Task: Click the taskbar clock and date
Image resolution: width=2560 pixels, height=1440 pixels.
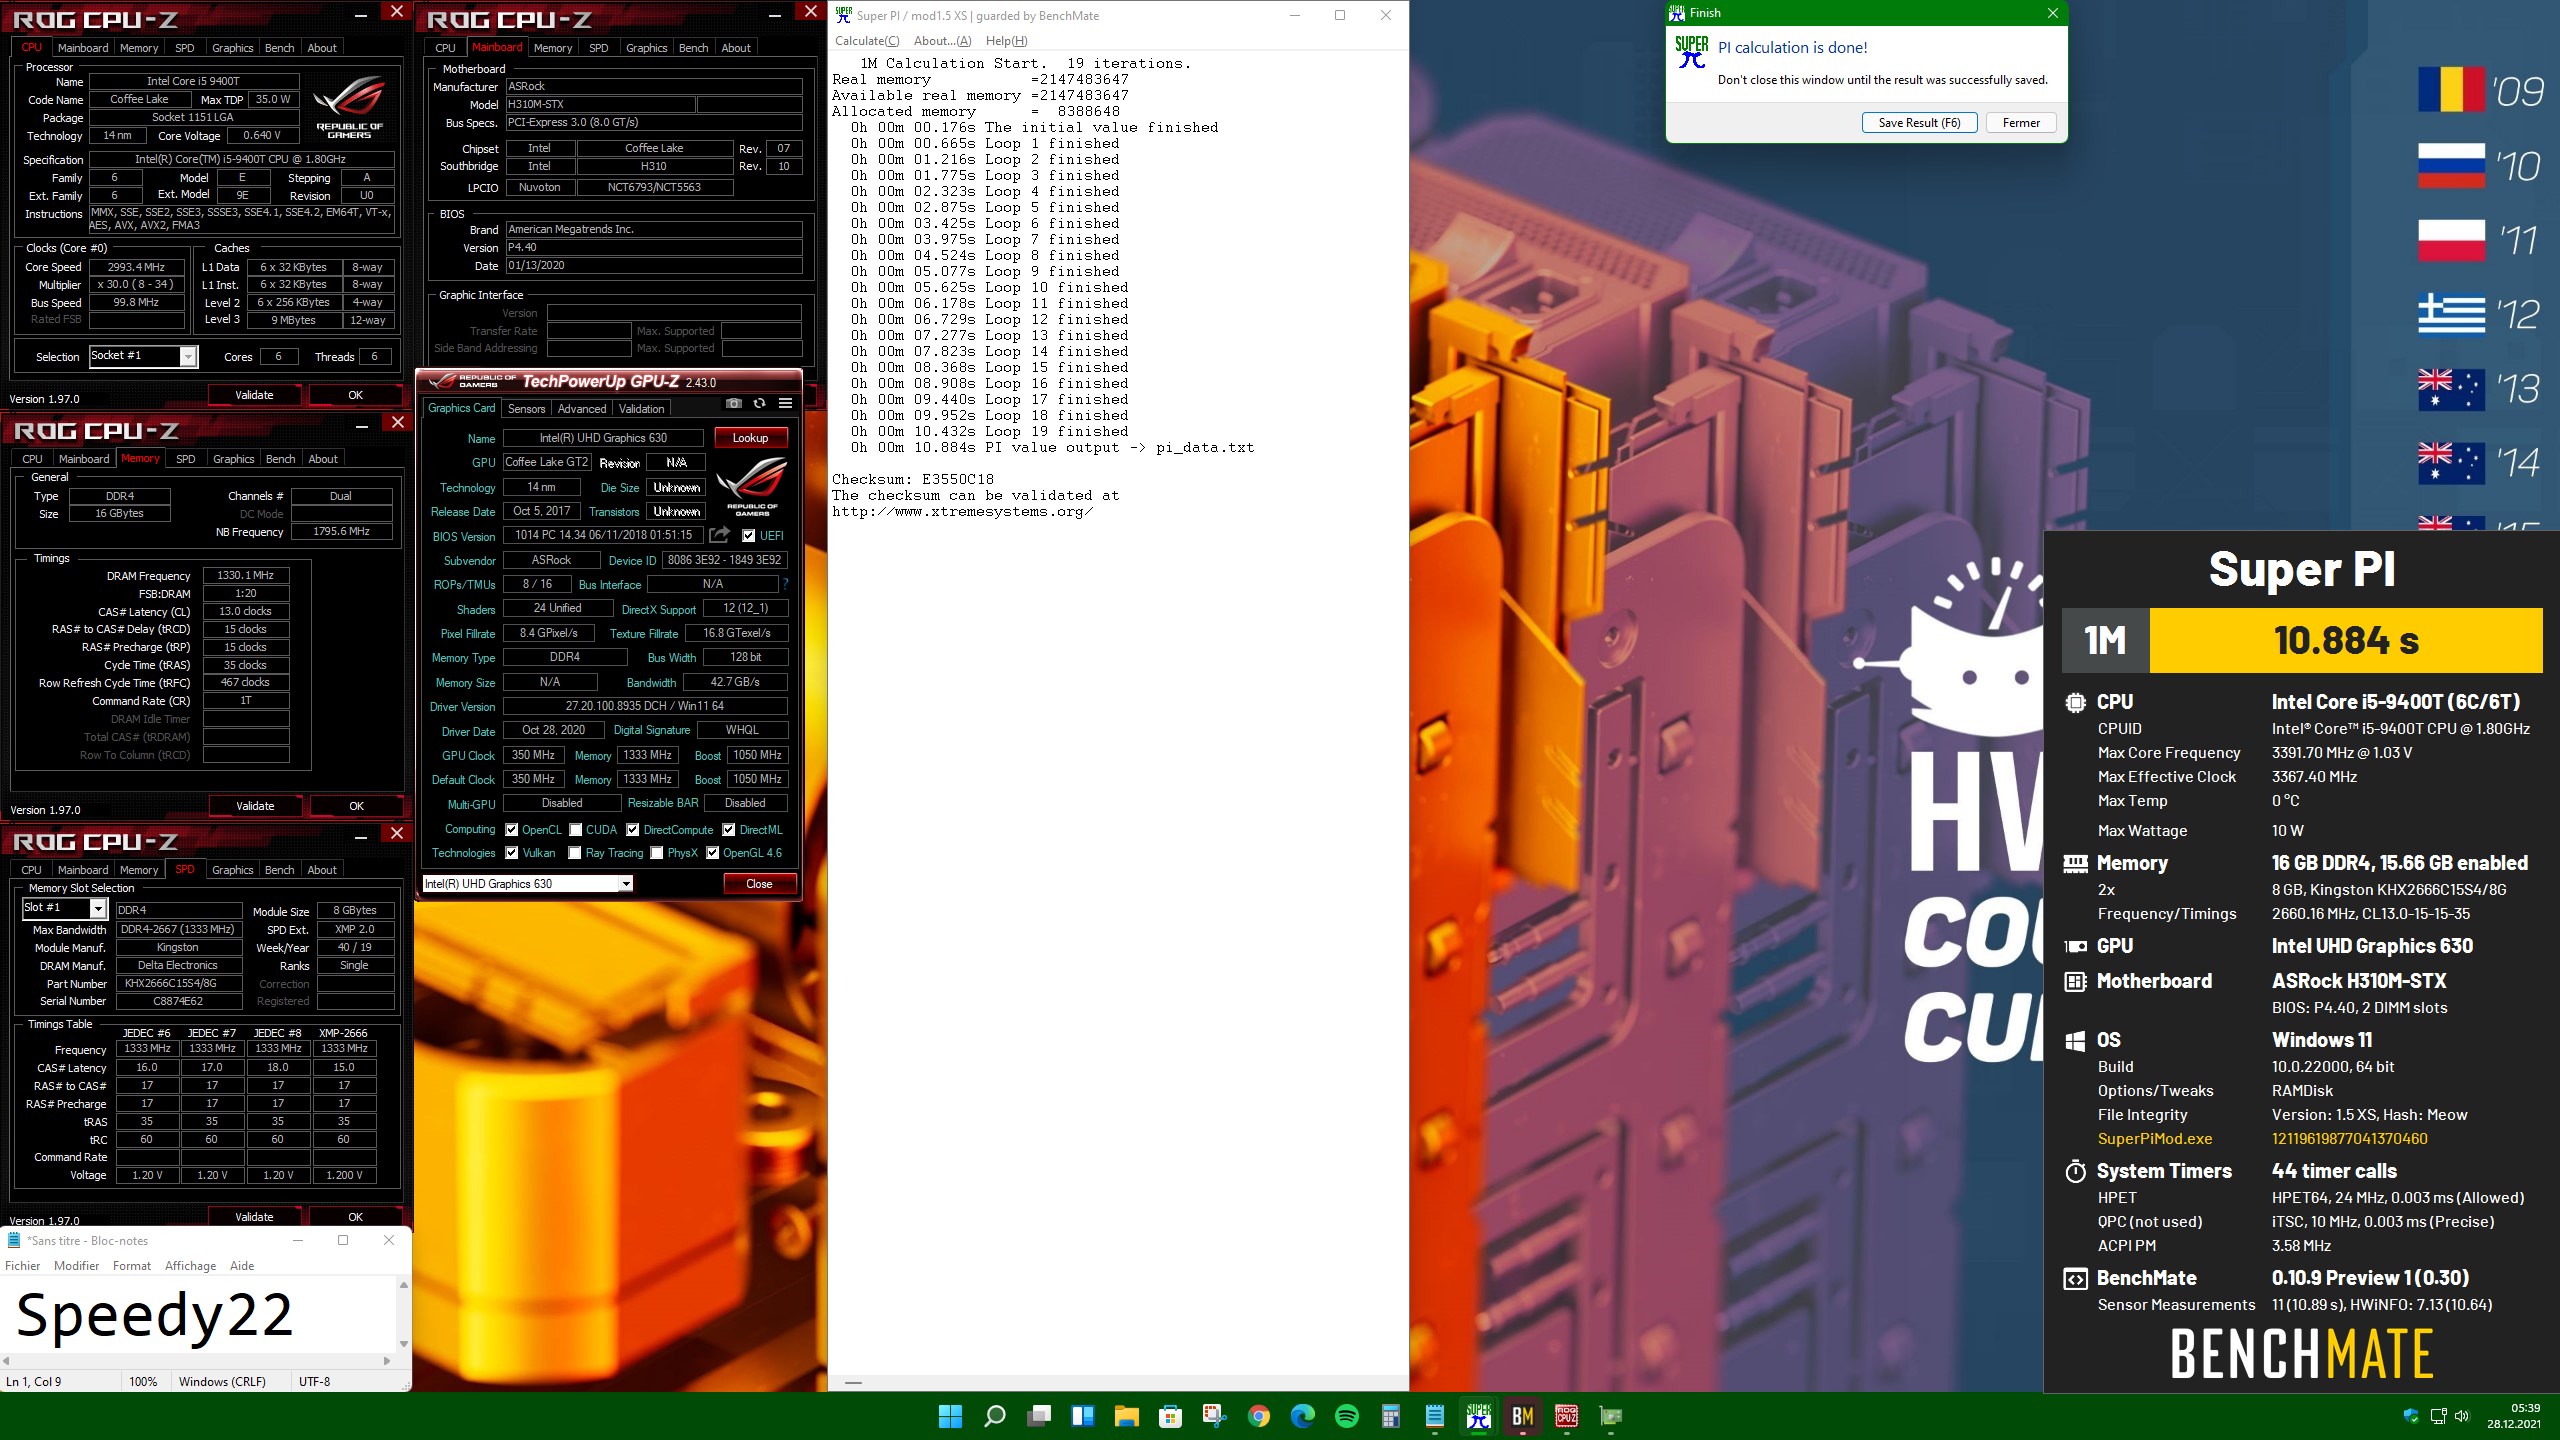Action: click(2514, 1416)
